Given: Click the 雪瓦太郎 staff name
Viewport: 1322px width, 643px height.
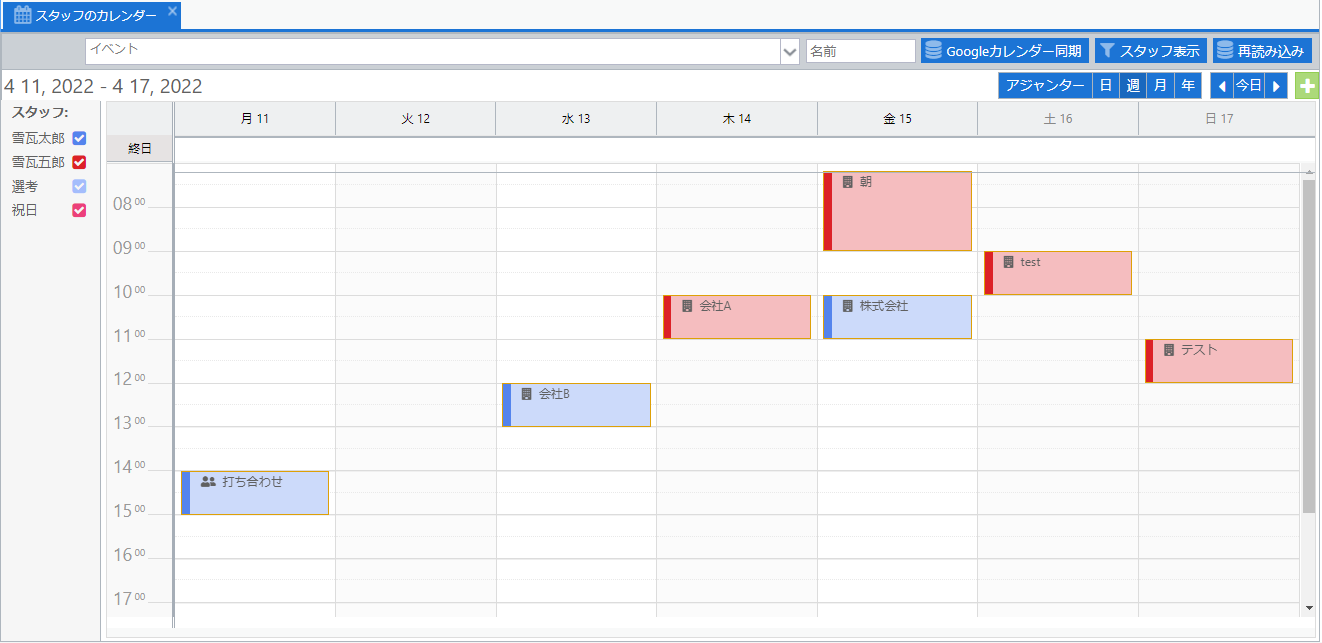Looking at the screenshot, I should tap(38, 139).
